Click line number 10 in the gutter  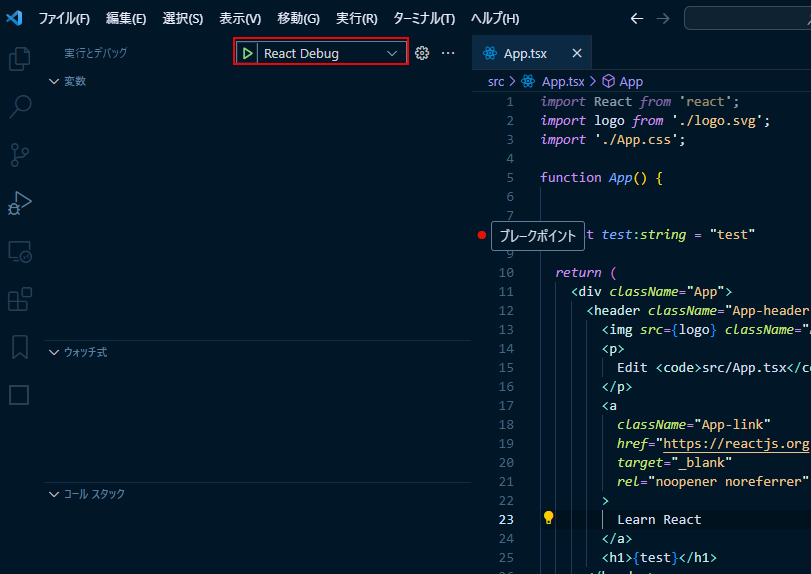(506, 273)
